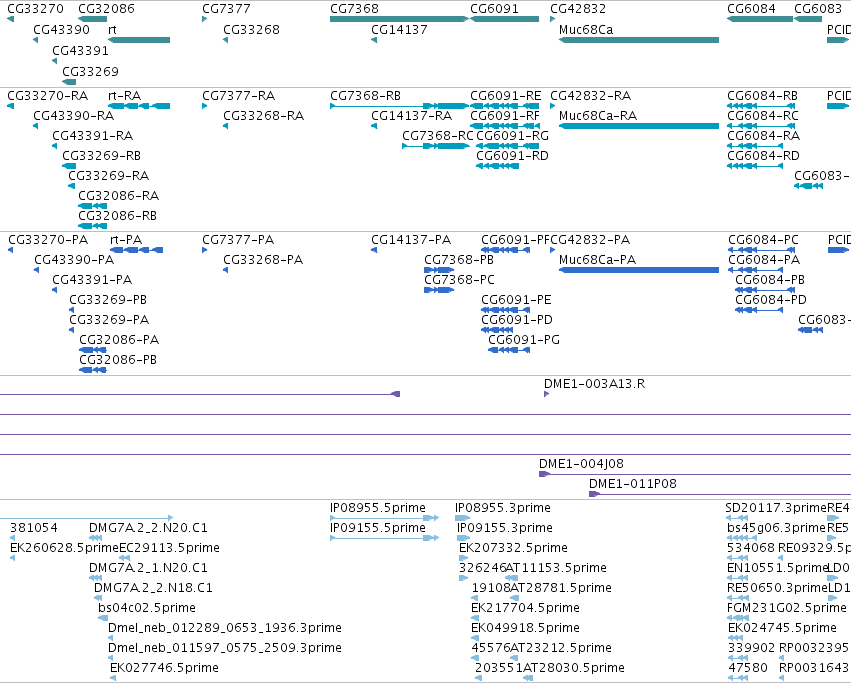Open protein CG7368-PB label
Image resolution: width=851 pixels, height=683 pixels.
[x=459, y=260]
